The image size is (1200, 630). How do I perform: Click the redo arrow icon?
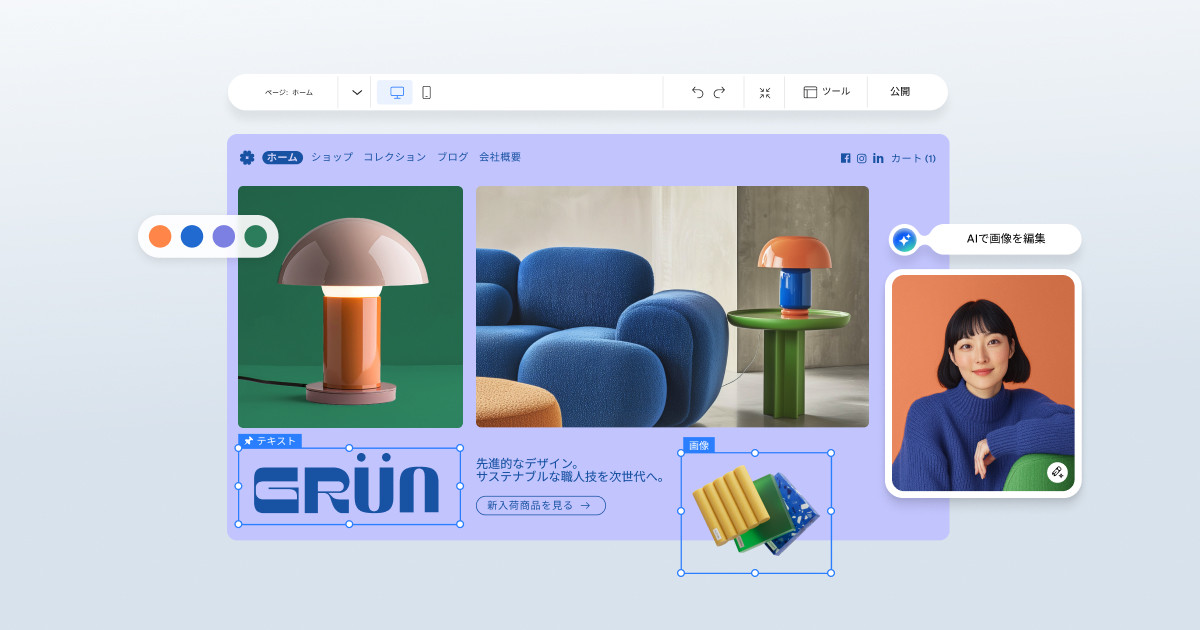click(719, 92)
